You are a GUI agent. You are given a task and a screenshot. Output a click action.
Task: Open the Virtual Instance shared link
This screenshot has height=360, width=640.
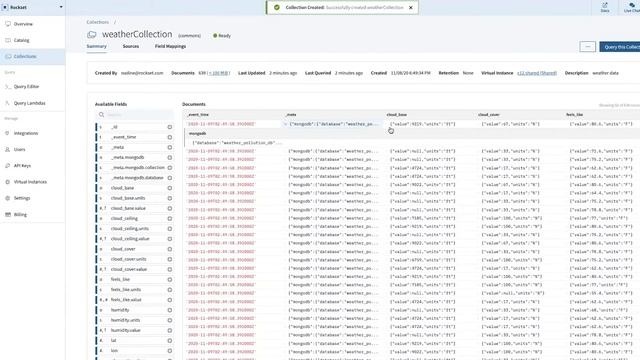537,73
